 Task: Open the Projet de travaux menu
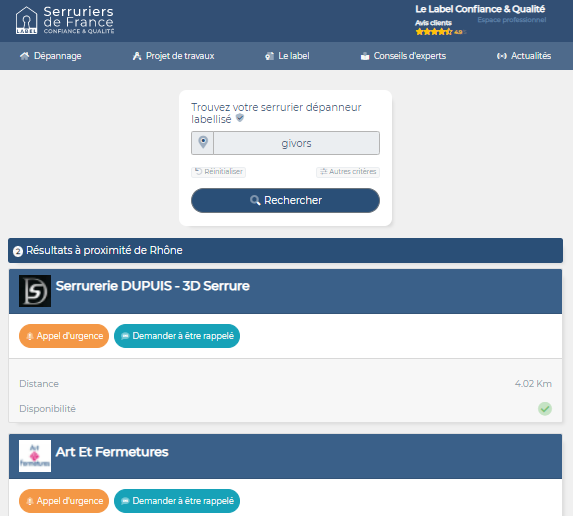click(173, 56)
